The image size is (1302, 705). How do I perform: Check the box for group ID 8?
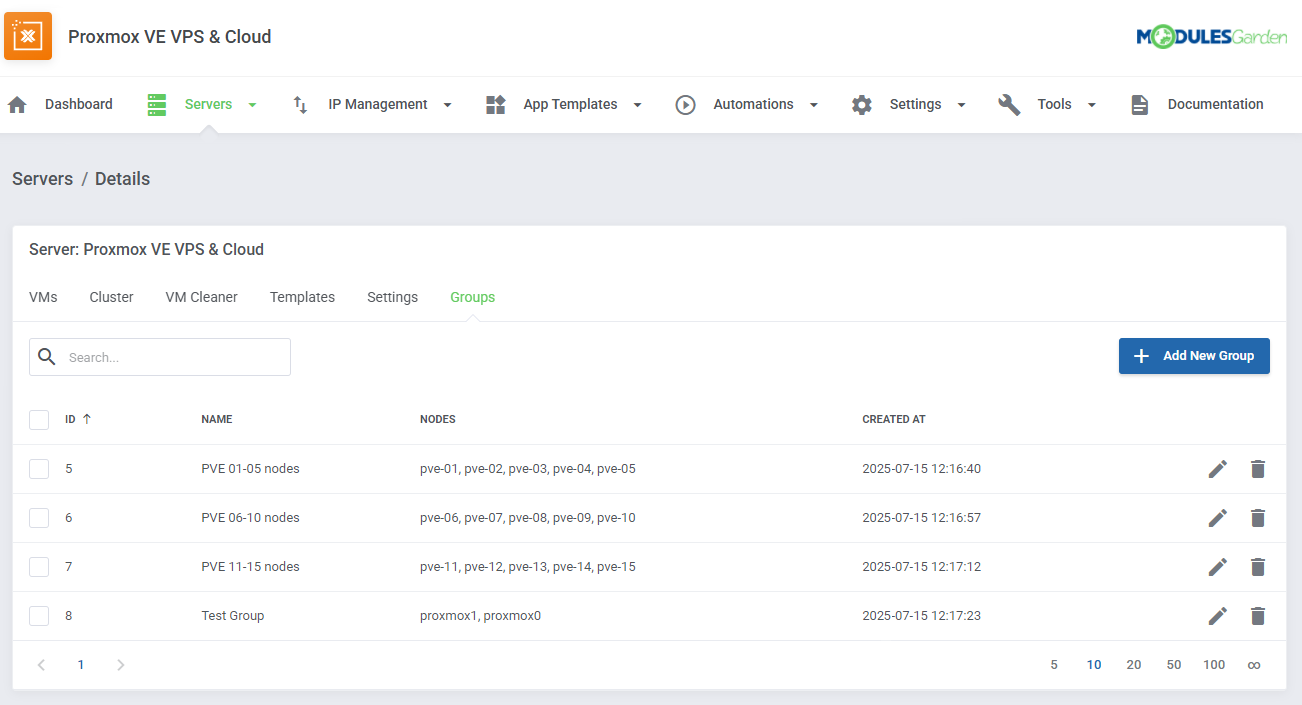[39, 616]
